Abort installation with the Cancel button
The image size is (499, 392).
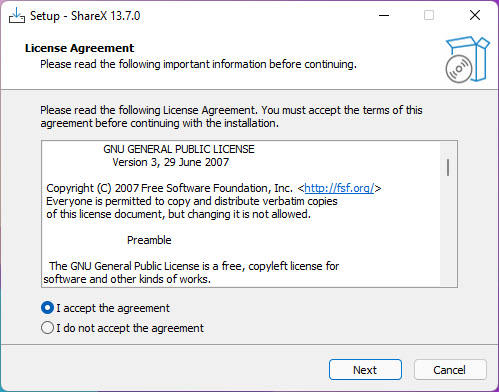point(450,370)
